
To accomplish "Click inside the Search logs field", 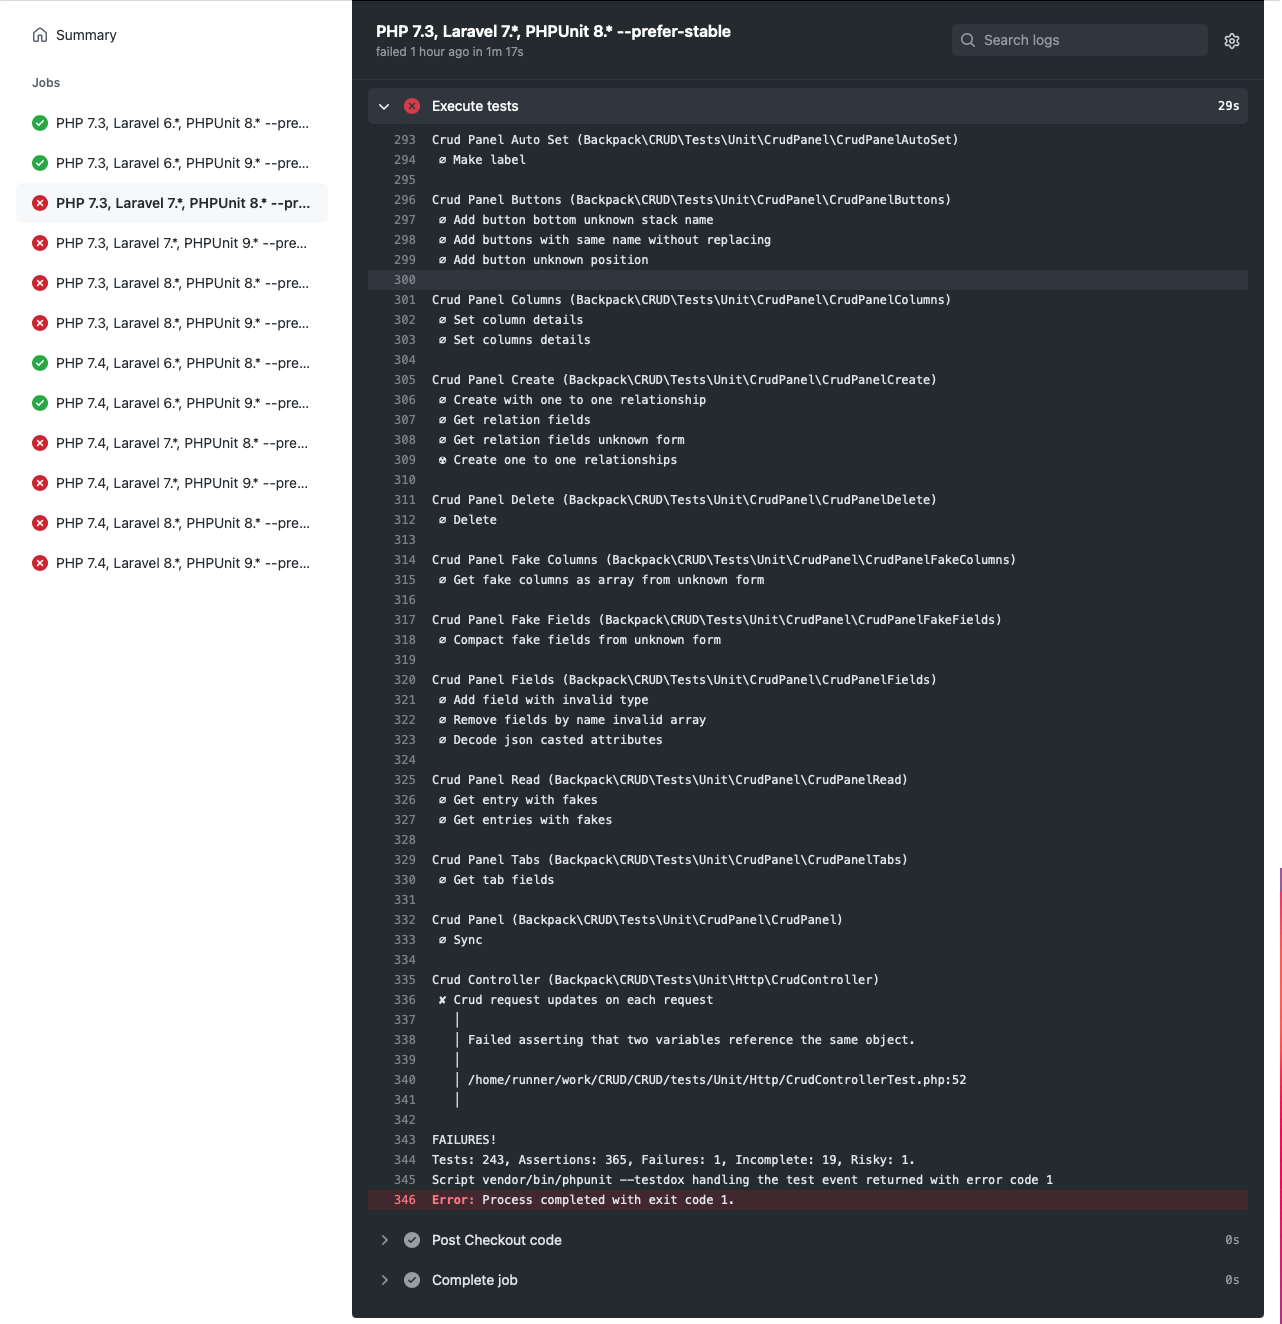I will pos(1080,40).
